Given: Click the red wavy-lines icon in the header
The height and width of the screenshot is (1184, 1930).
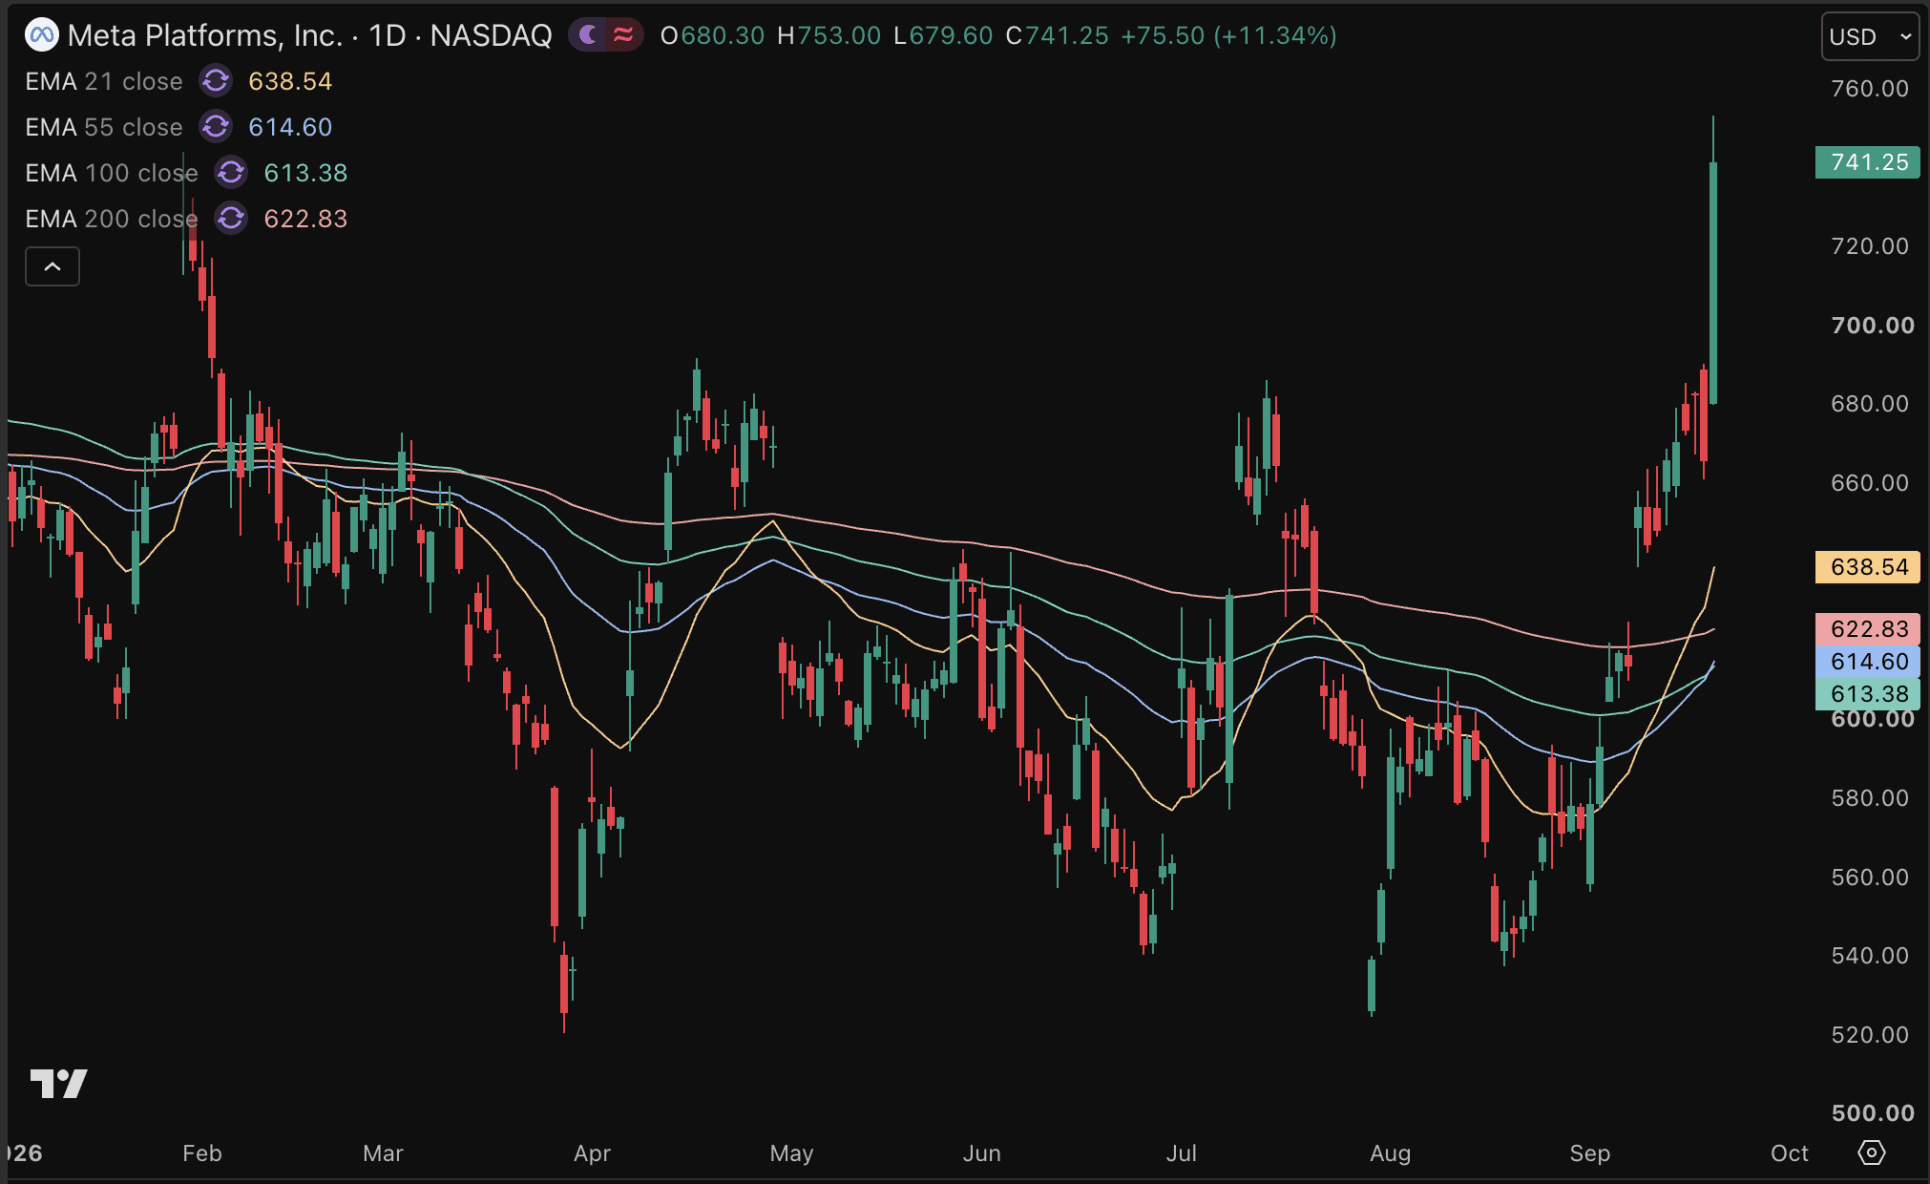Looking at the screenshot, I should pyautogui.click(x=624, y=36).
